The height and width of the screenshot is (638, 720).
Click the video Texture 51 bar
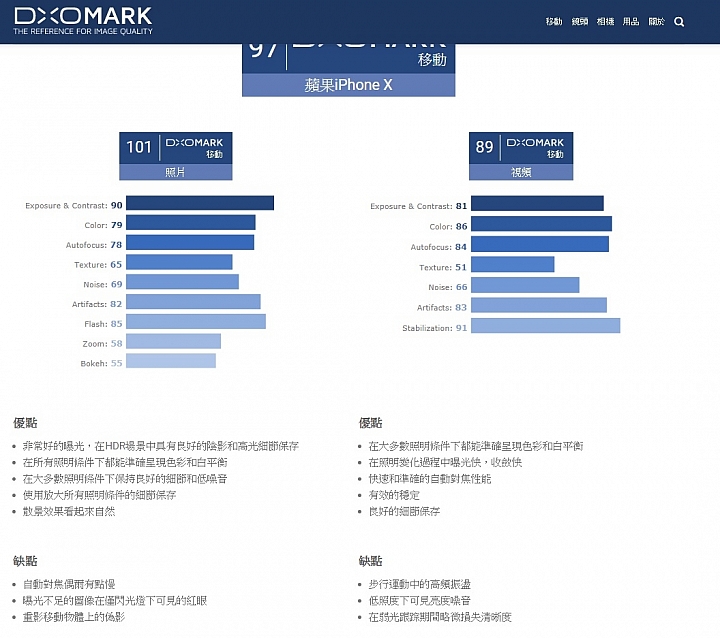[x=512, y=265]
